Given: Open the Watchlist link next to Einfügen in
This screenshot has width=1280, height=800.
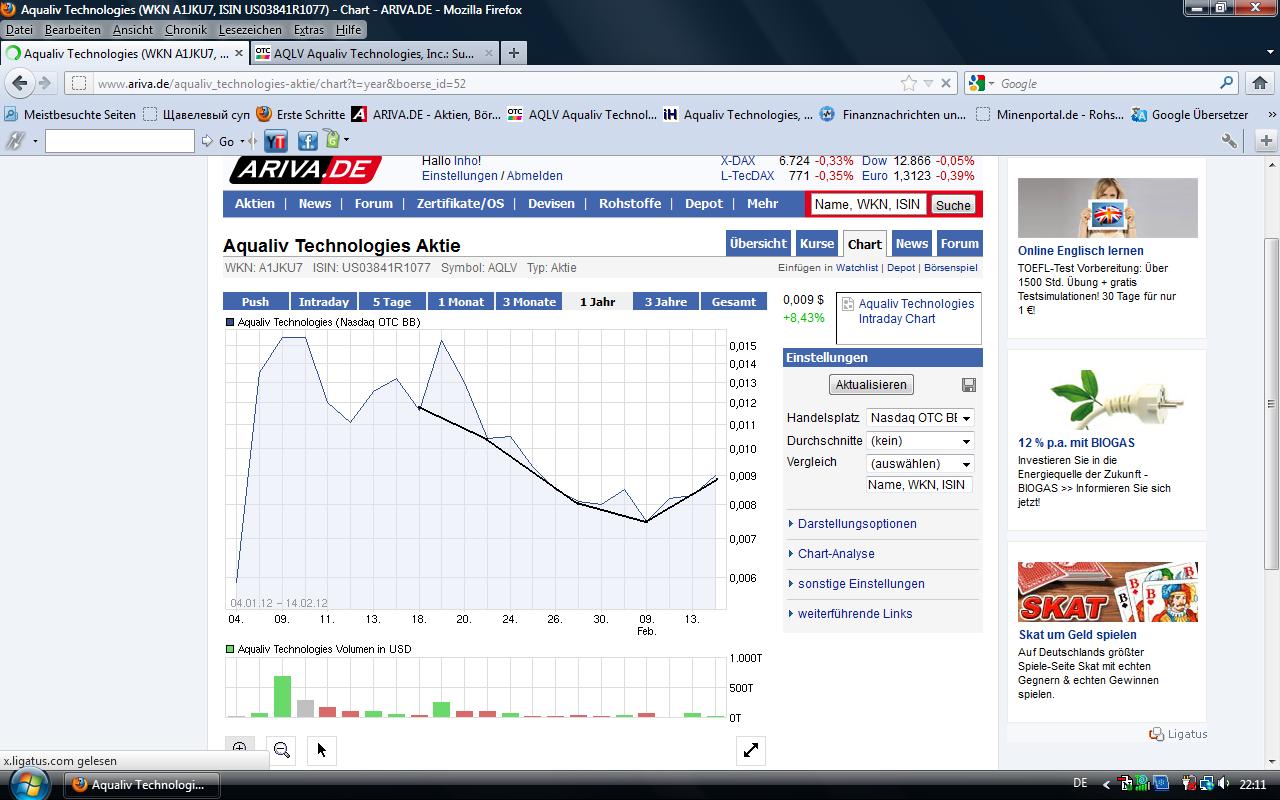Looking at the screenshot, I should 857,268.
